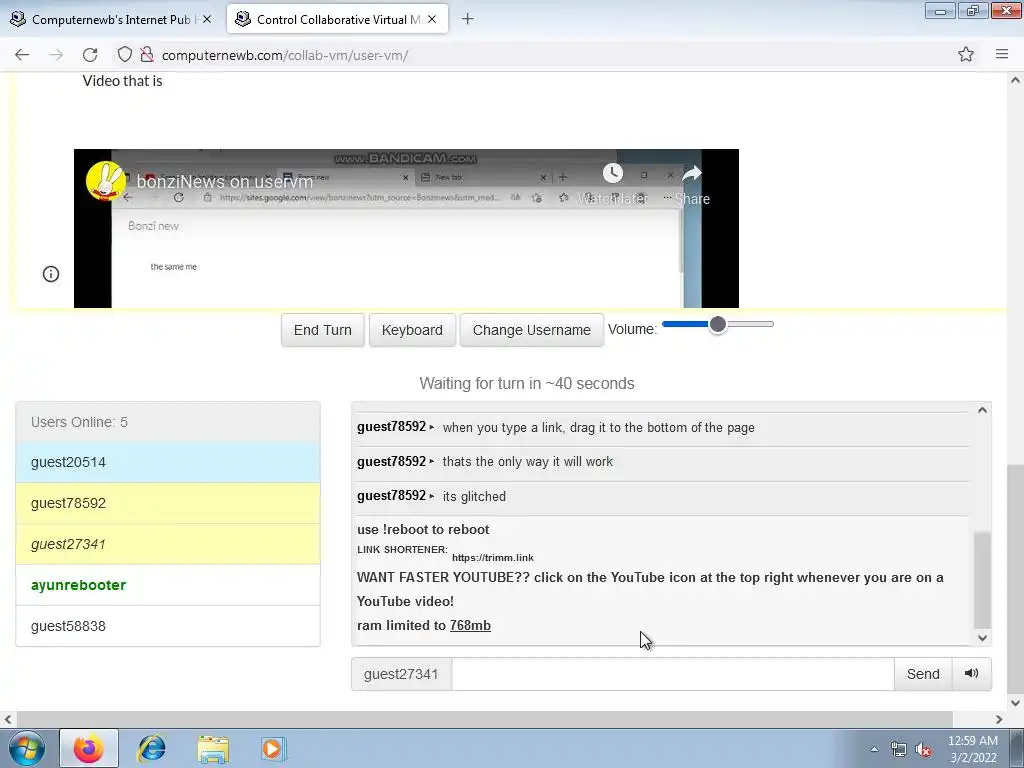Open a new tab with the plus button
This screenshot has height=768, width=1024.
click(x=467, y=19)
